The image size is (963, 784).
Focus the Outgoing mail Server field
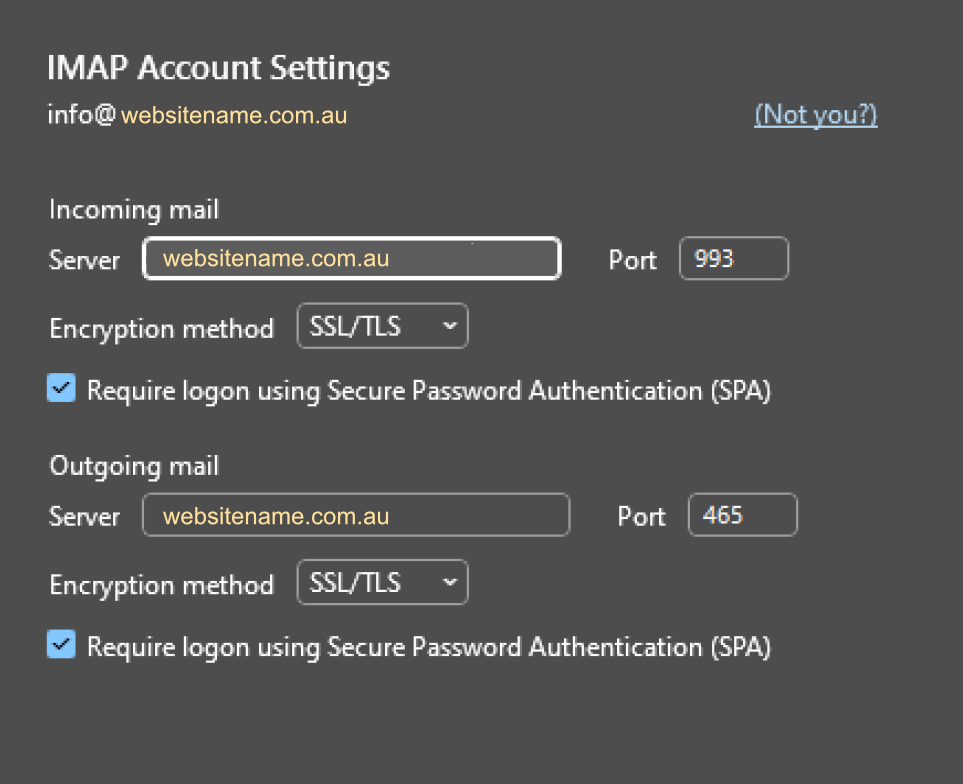(356, 515)
